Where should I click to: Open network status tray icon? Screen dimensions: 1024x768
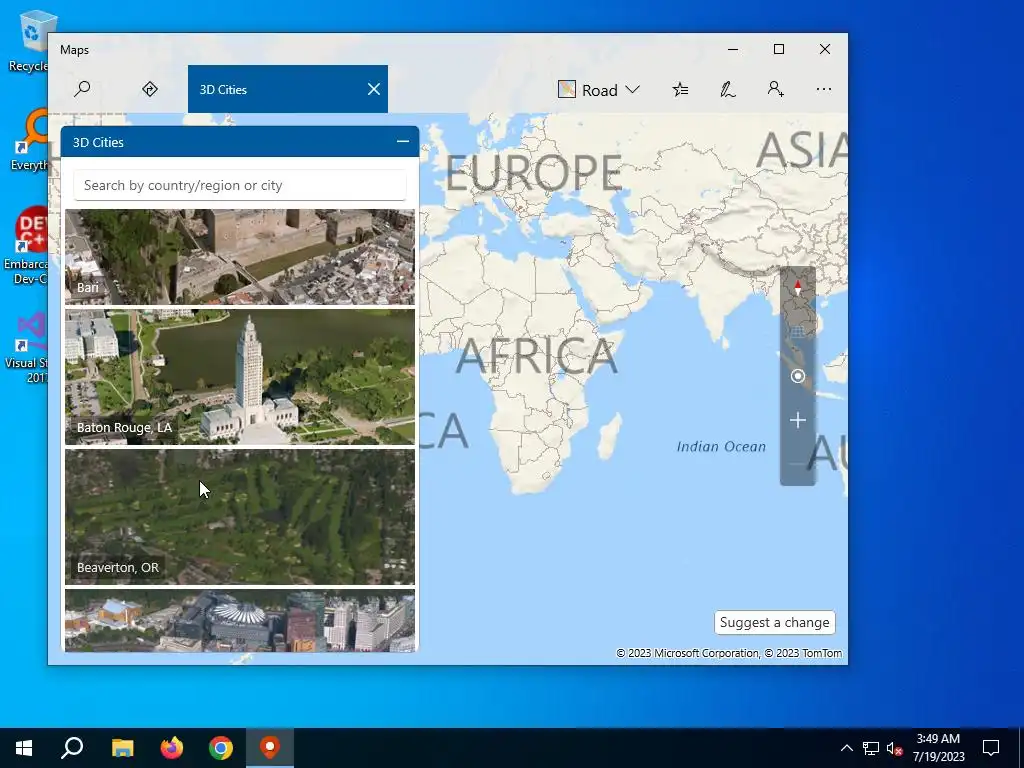coord(871,748)
